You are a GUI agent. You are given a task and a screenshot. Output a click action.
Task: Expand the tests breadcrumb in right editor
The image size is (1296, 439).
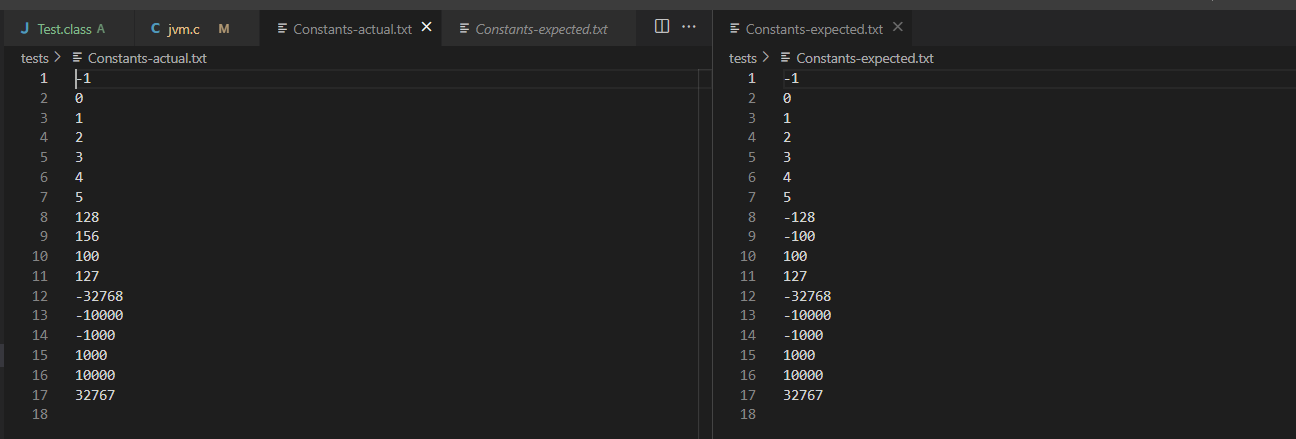click(743, 58)
